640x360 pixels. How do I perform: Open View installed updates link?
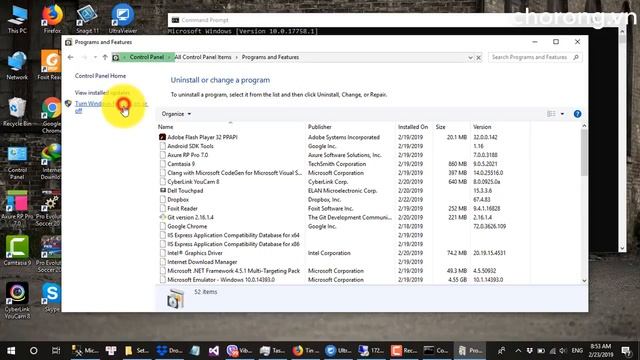[102, 93]
